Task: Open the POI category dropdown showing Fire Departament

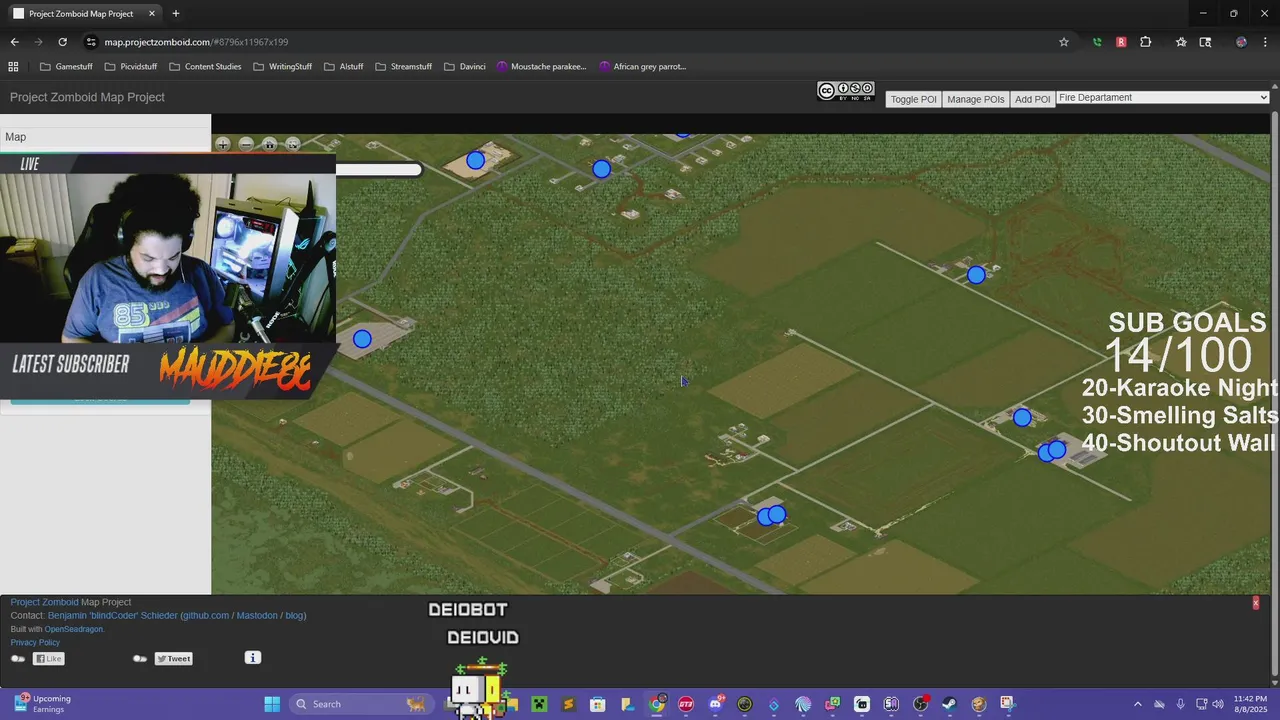Action: click(1163, 97)
